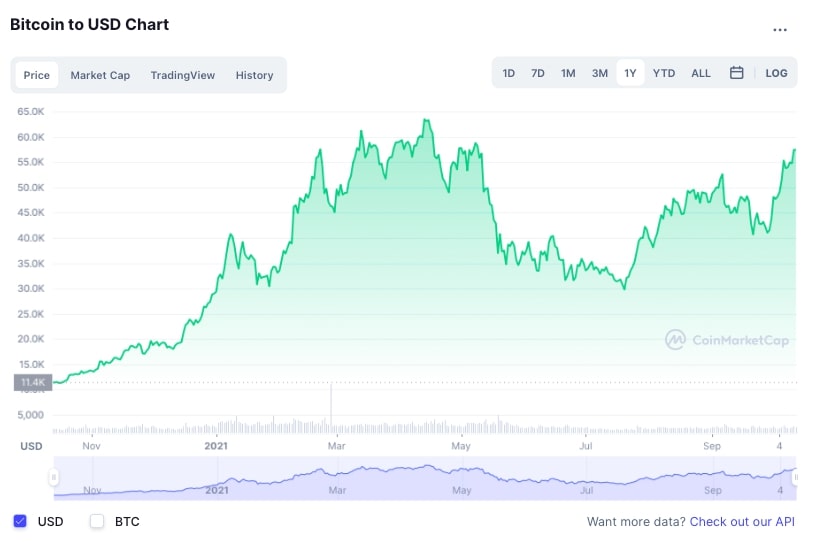
Task: Switch chart to 3M range
Action: tap(600, 73)
